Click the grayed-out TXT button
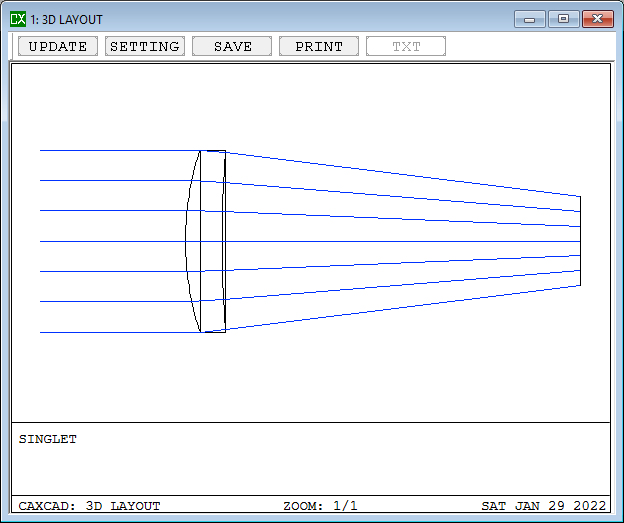Screen dimensions: 624x523 (406, 46)
